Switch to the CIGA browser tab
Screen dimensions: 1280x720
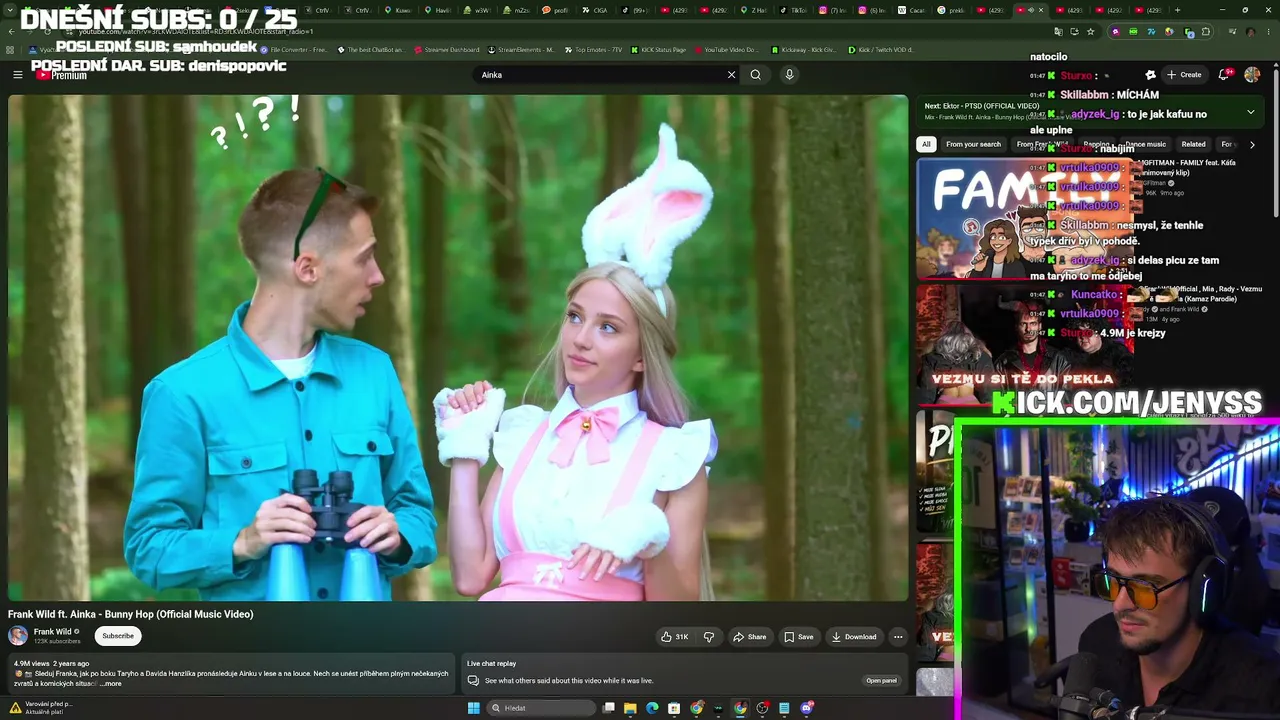click(593, 10)
